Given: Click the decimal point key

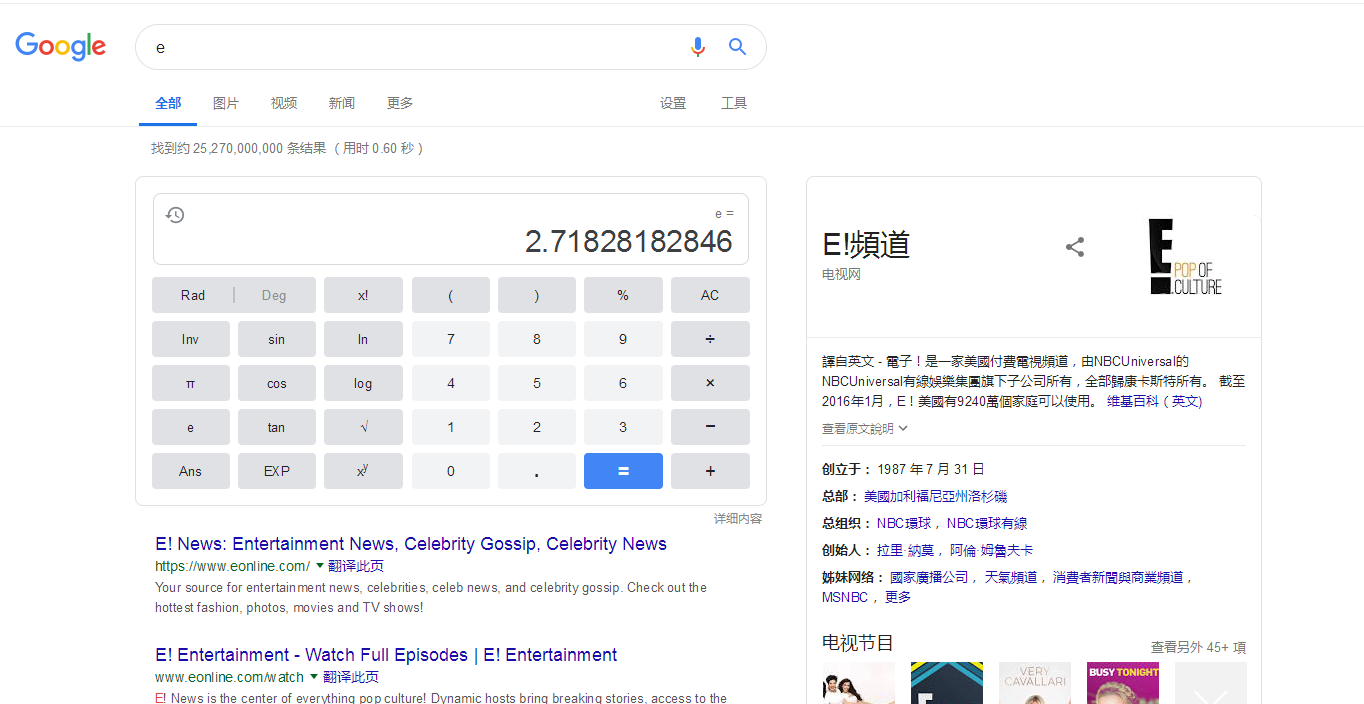Looking at the screenshot, I should coord(537,471).
